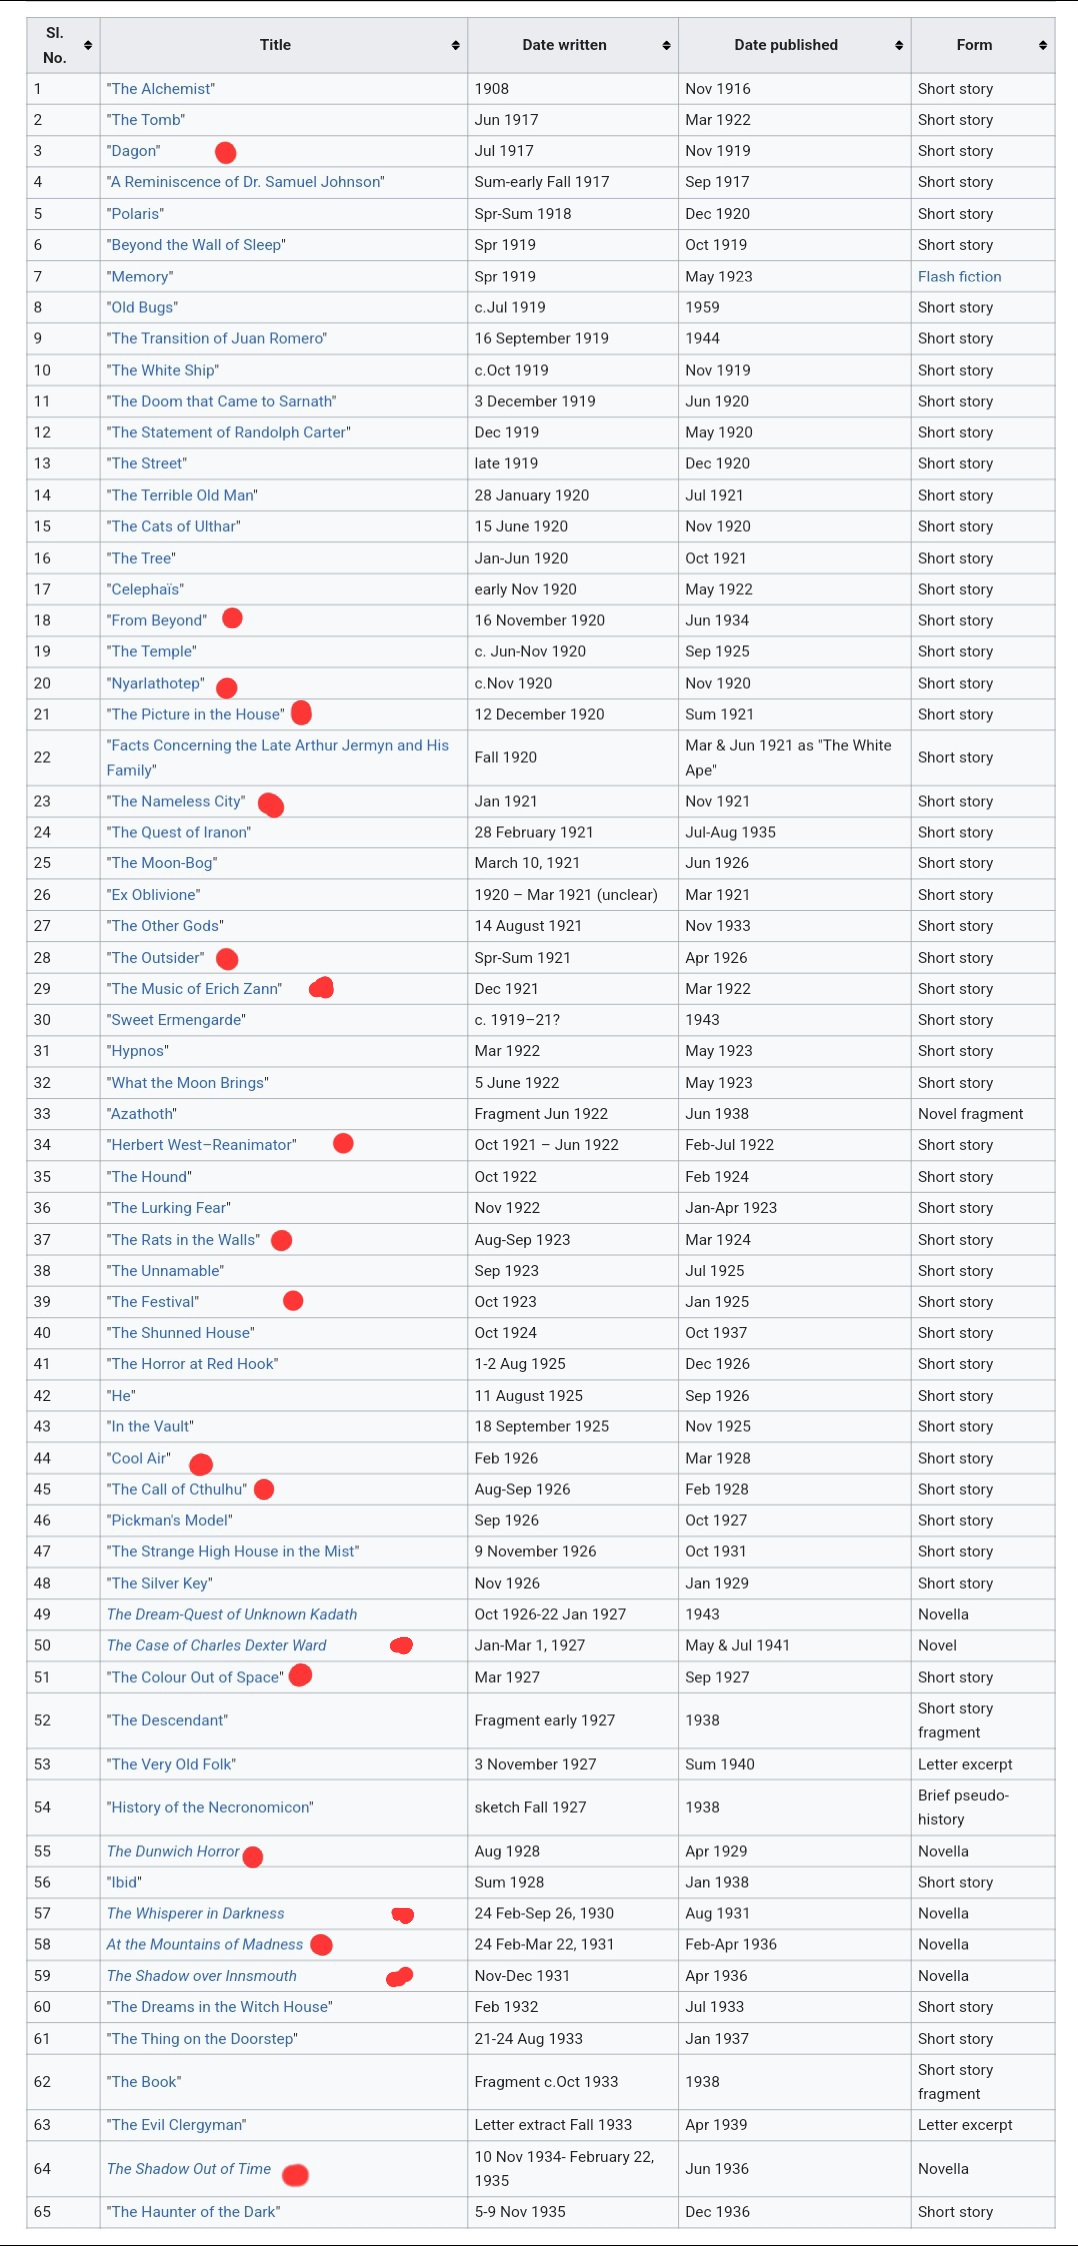The width and height of the screenshot is (1078, 2246).
Task: Open "What the Moon Brings" link
Action: coord(188,1083)
